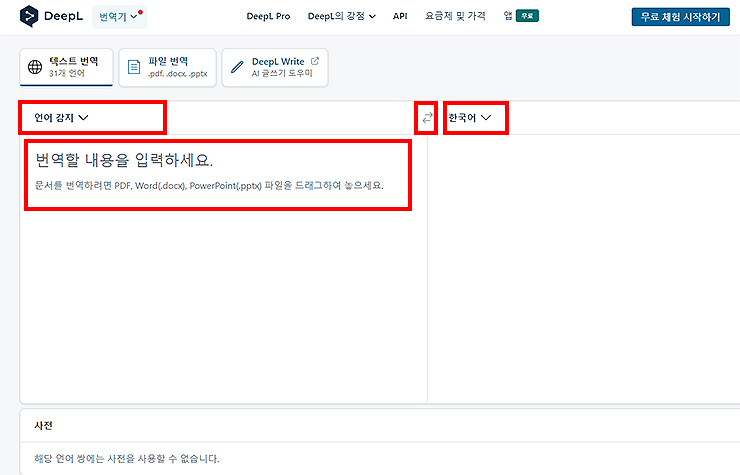Go to 요금제 및 가격
The image size is (740, 475).
click(x=455, y=16)
